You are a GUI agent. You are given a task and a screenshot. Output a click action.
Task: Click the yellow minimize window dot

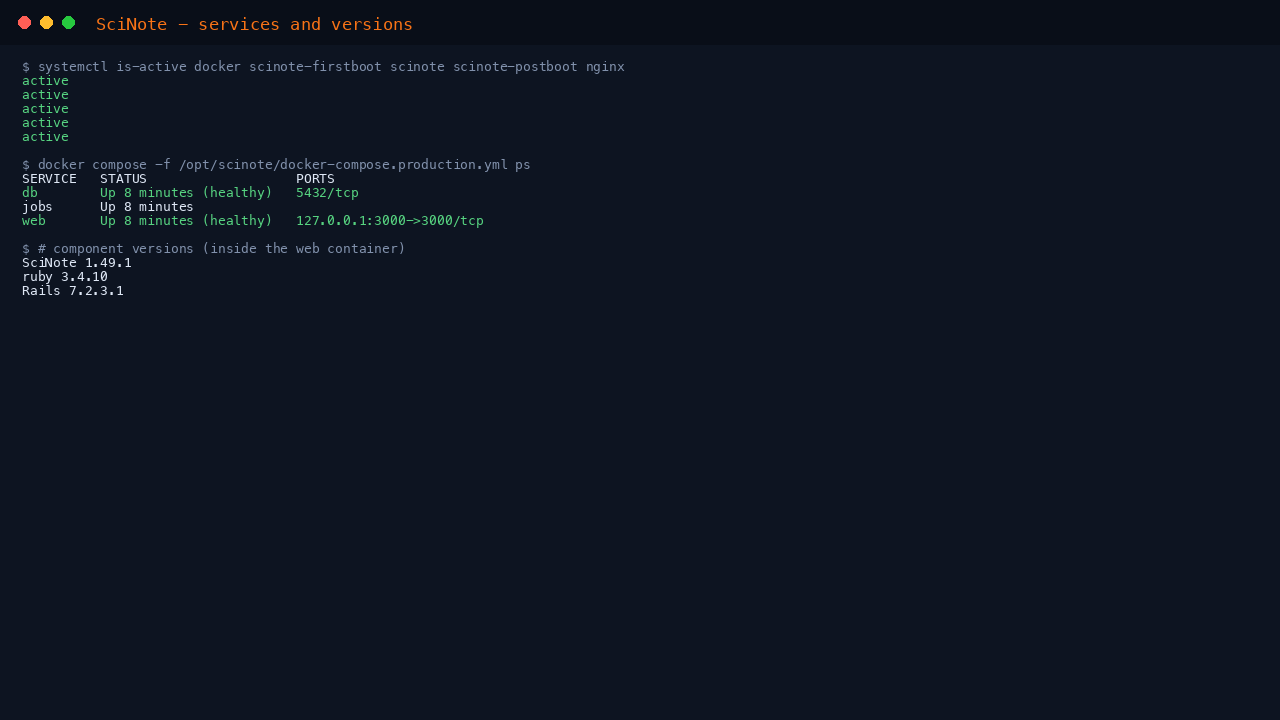coord(47,23)
